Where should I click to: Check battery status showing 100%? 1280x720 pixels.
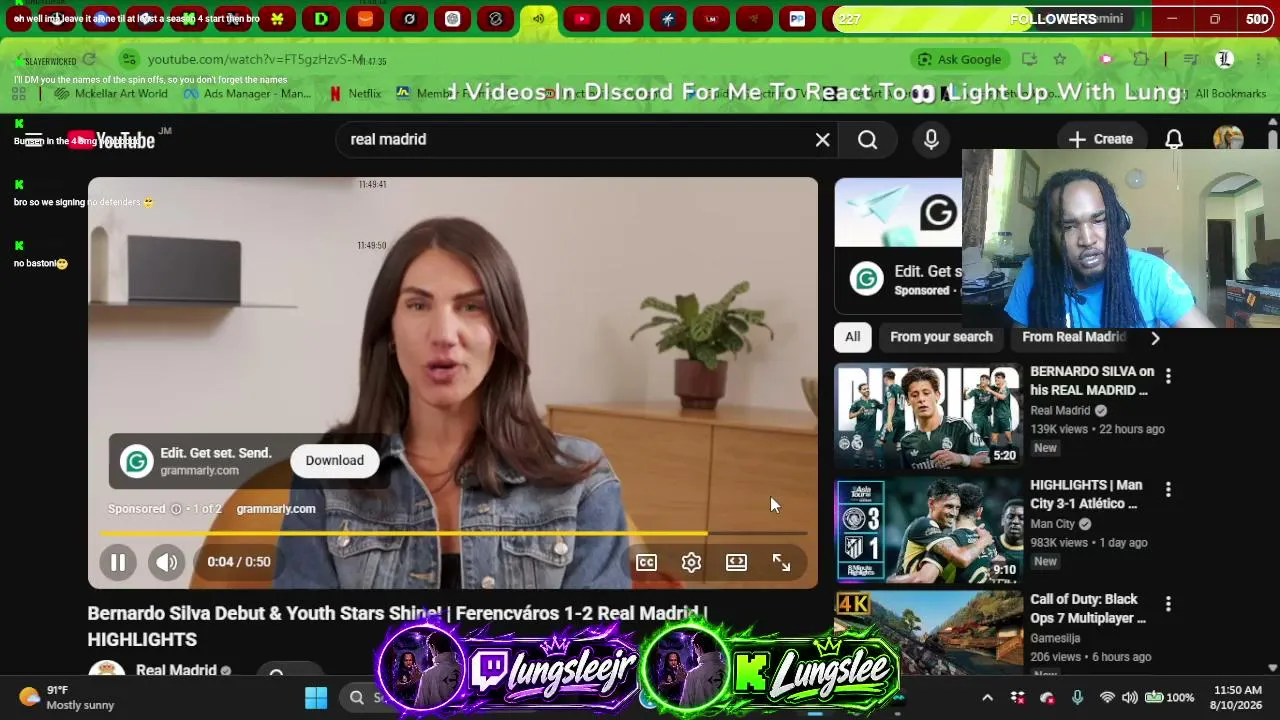[x=1169, y=697]
